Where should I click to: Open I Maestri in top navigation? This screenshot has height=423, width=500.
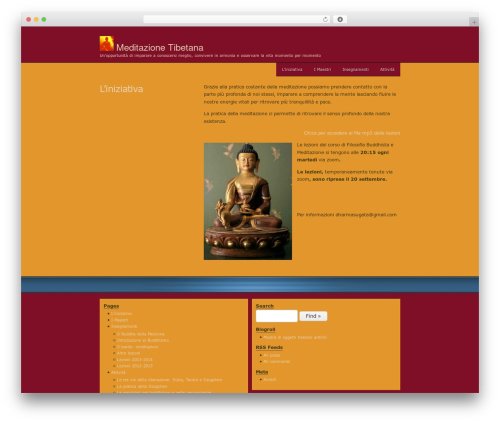tap(322, 69)
